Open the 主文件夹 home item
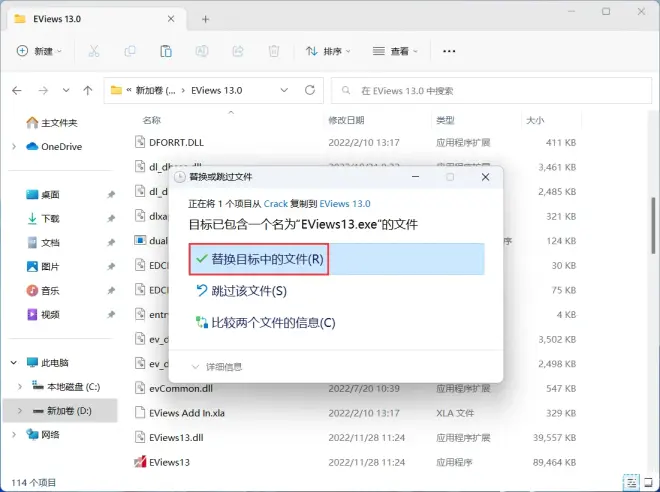660x492 pixels. (52, 123)
